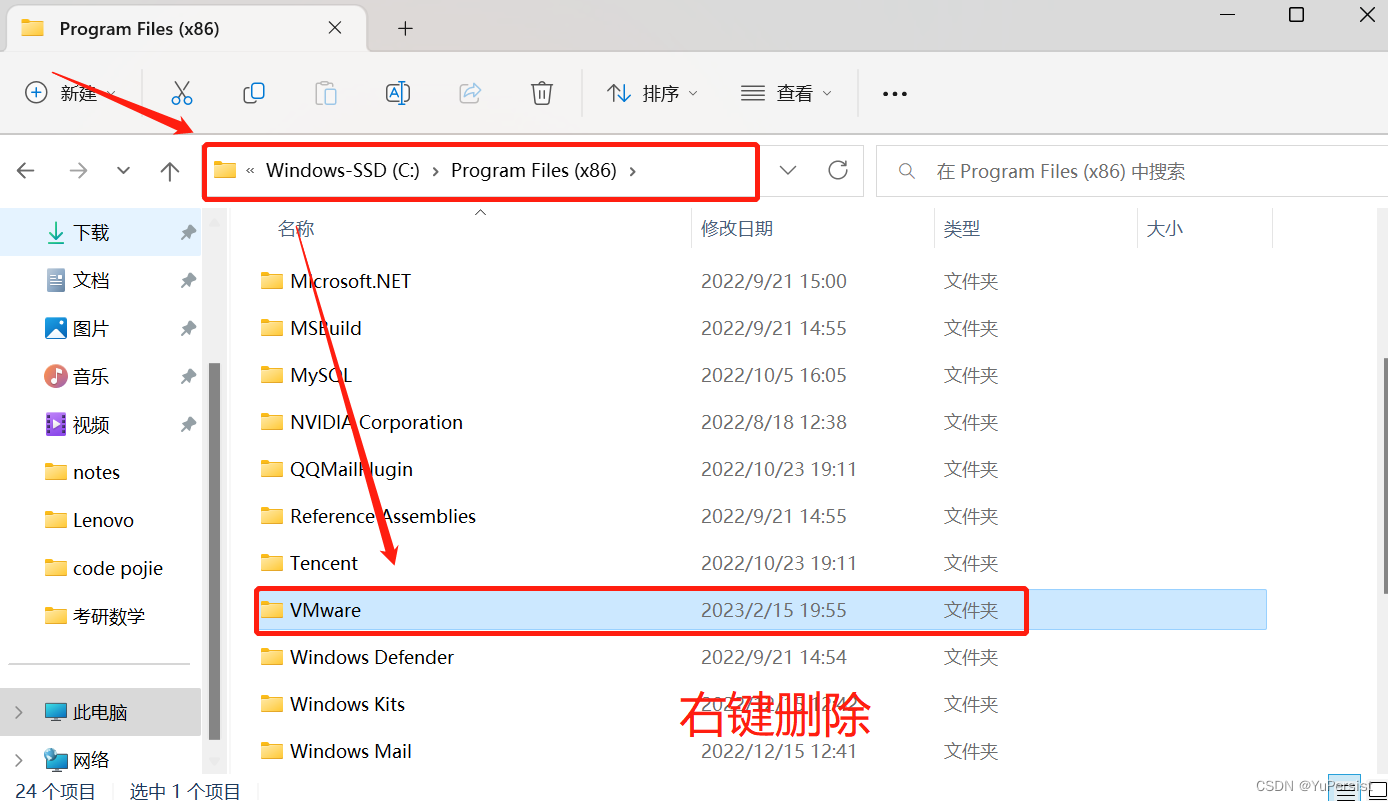Click the Tencent folder icon
Screen dimensions: 1388x801
[272, 563]
